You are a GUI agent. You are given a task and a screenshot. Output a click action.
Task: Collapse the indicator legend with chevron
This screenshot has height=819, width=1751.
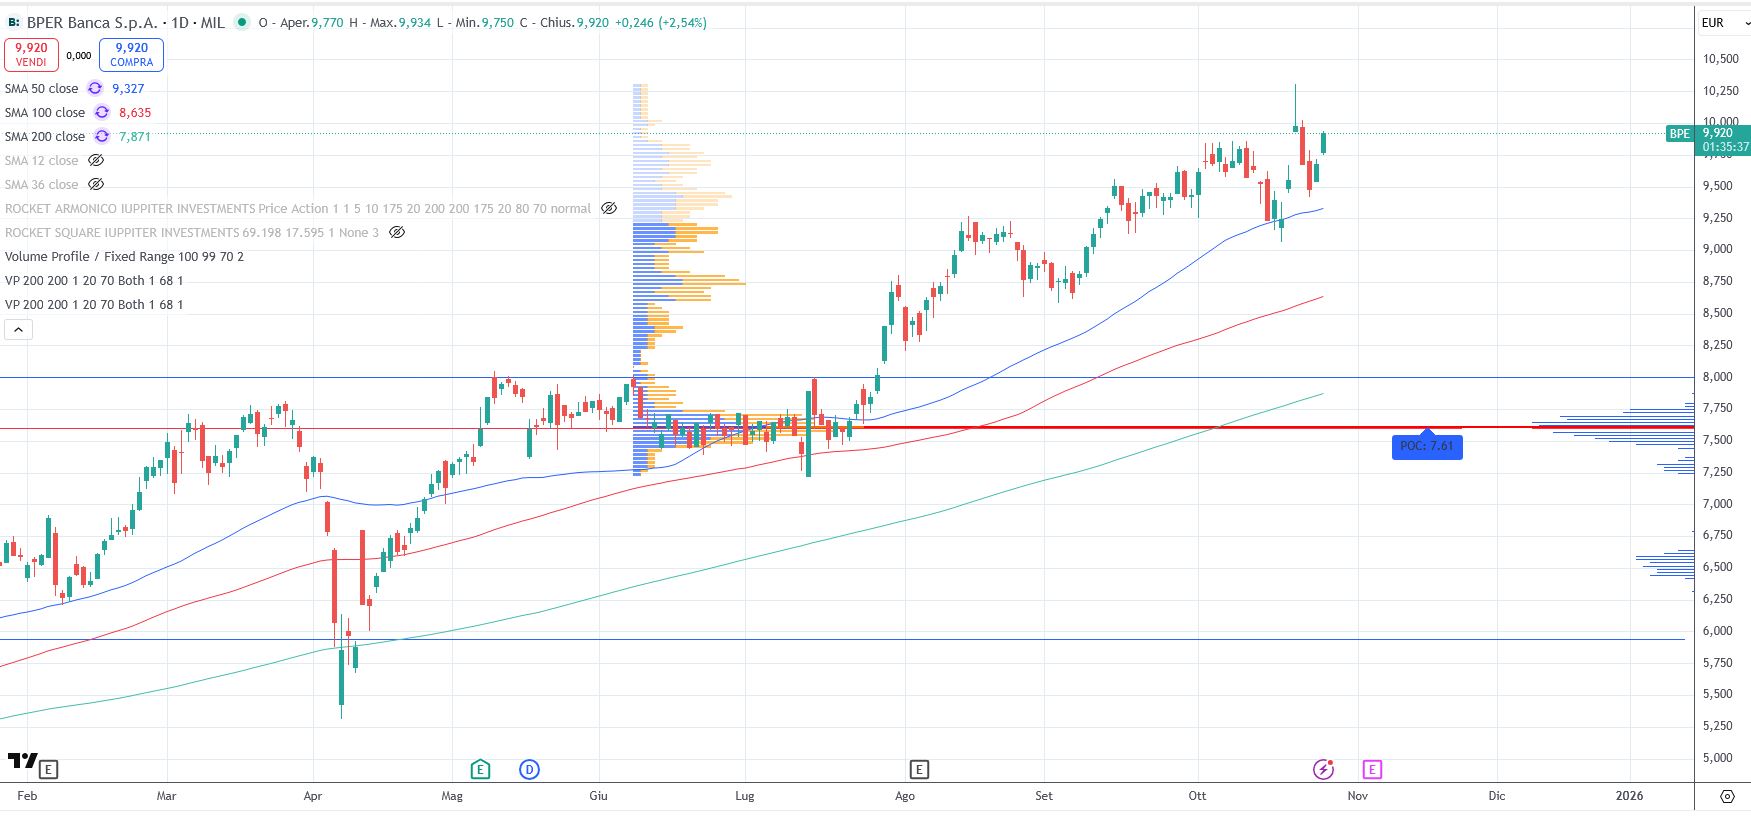click(x=18, y=329)
